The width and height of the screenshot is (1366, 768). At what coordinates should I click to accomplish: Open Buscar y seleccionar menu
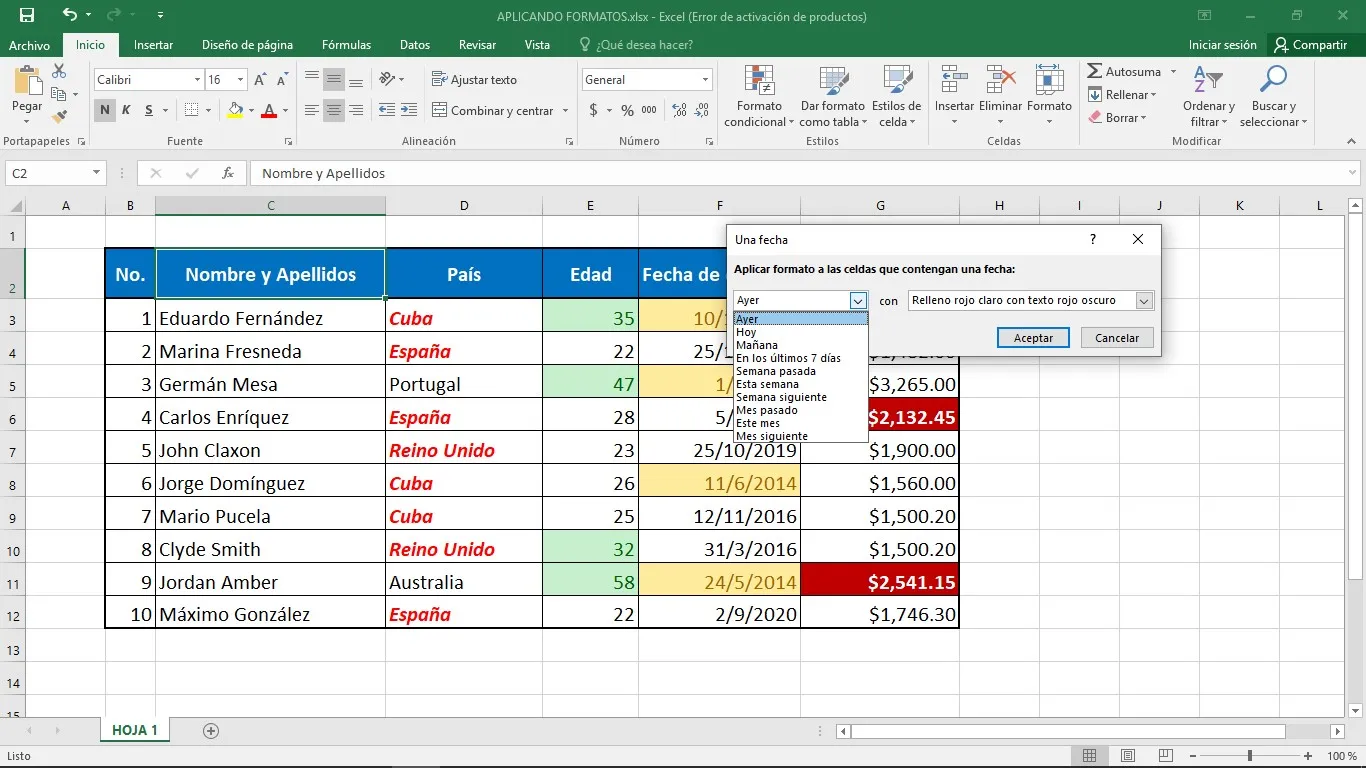point(1273,96)
